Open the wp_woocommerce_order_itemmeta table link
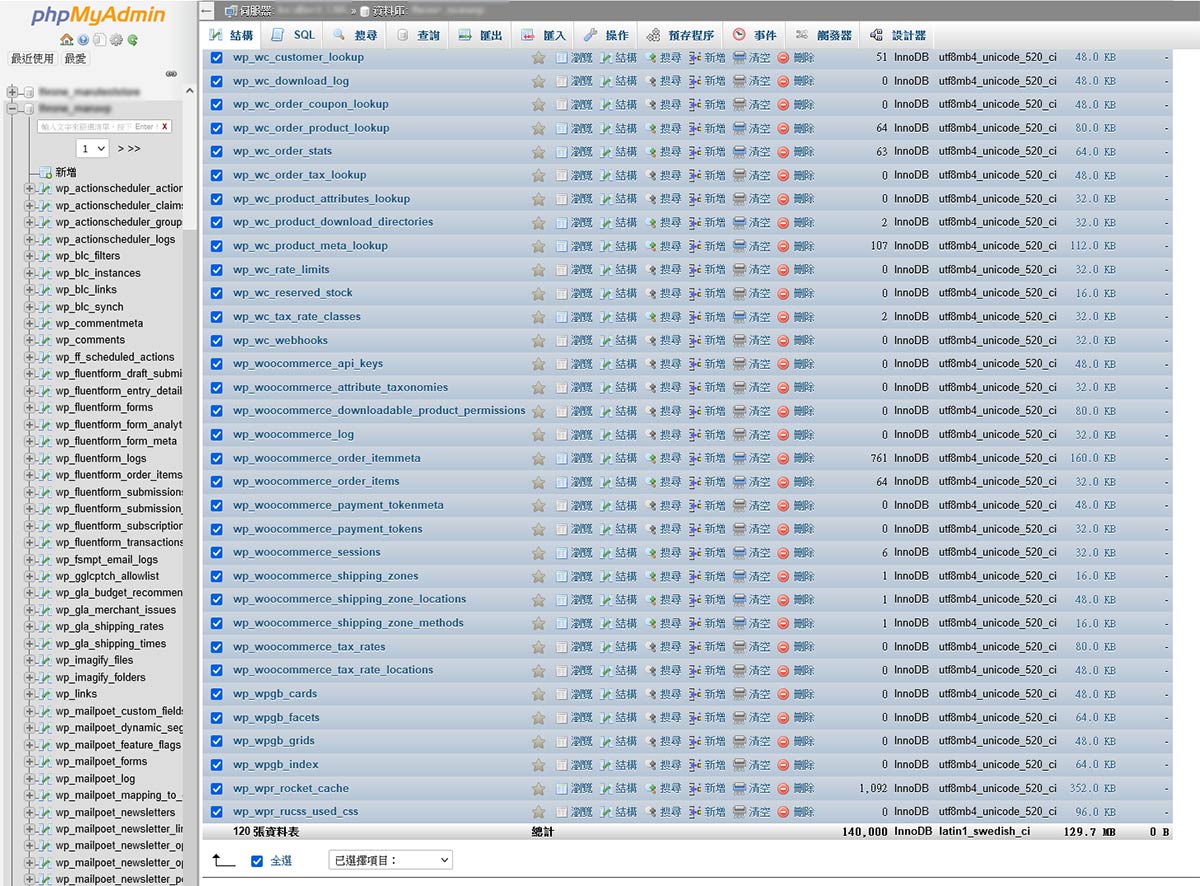1200x886 pixels. pyautogui.click(x=327, y=458)
